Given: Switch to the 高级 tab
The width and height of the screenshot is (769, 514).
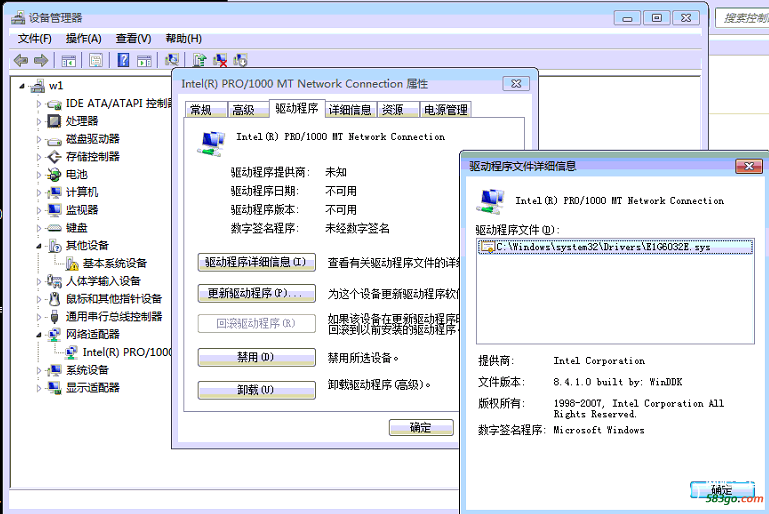Looking at the screenshot, I should (x=243, y=110).
